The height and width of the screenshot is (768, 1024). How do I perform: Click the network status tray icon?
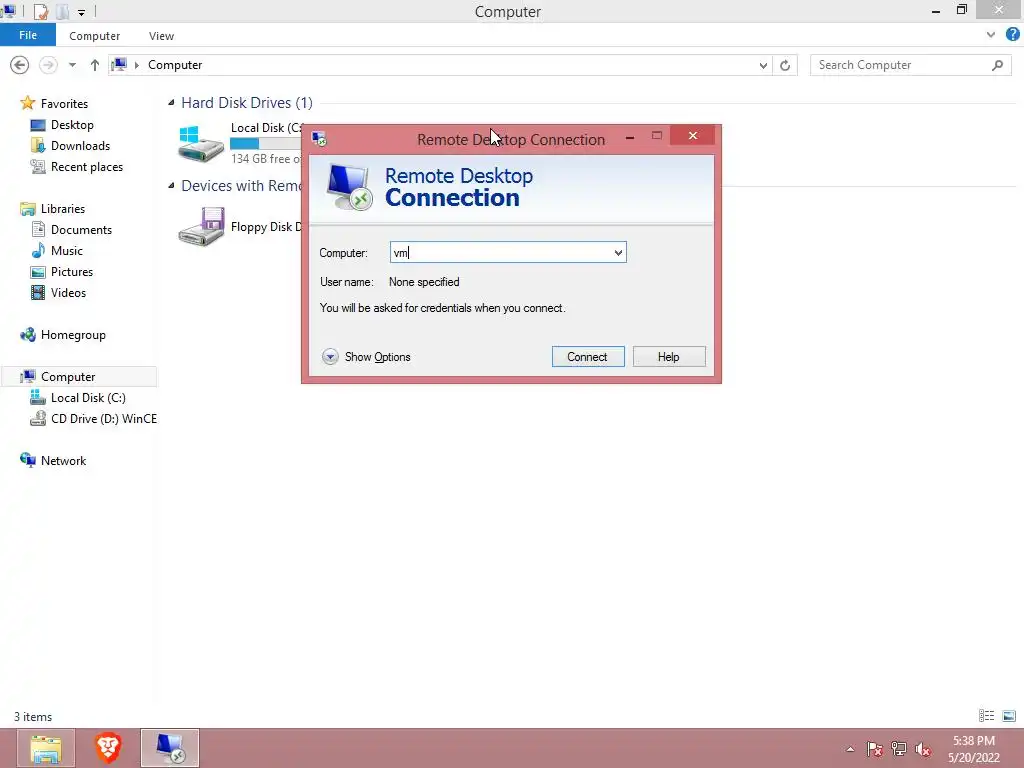pos(899,749)
